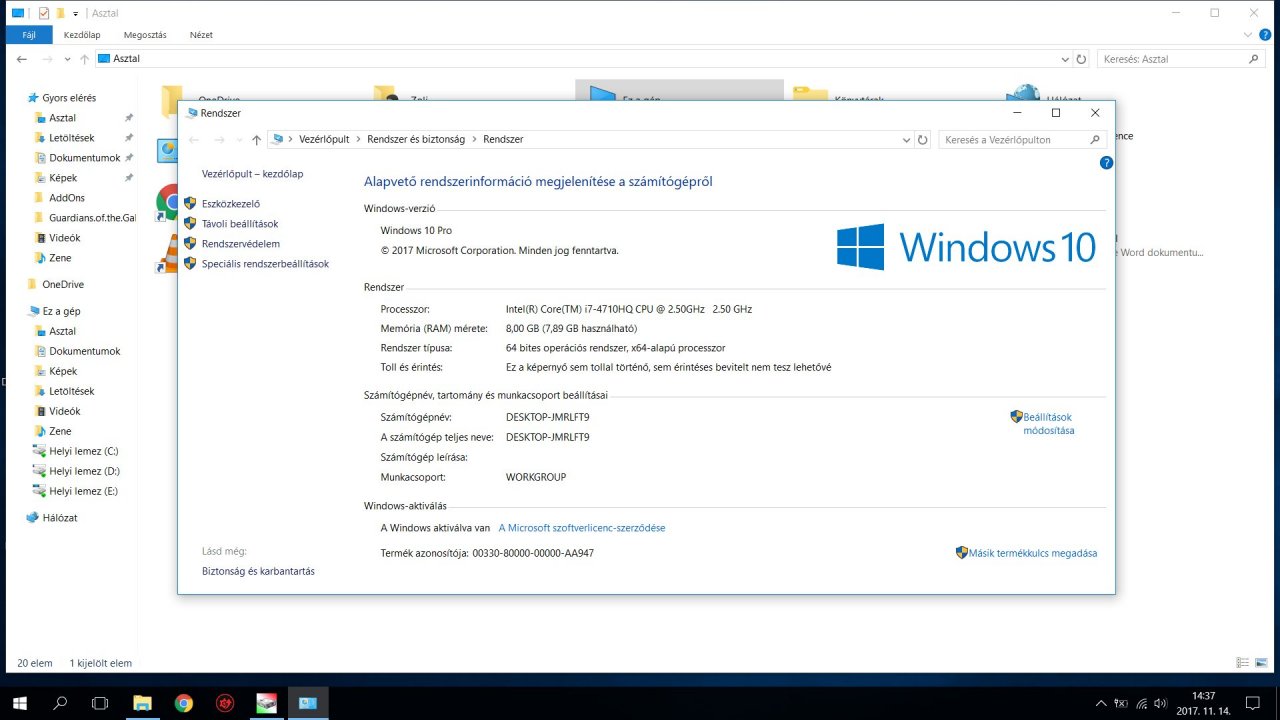Expand chevron after Vezérlőpult breadcrumb

(x=358, y=140)
